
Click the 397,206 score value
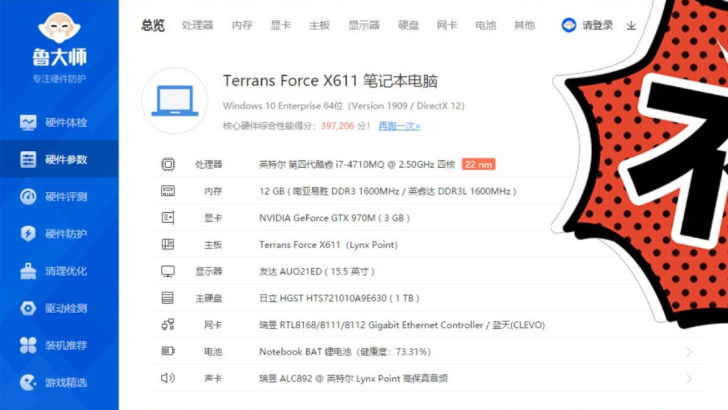click(338, 126)
